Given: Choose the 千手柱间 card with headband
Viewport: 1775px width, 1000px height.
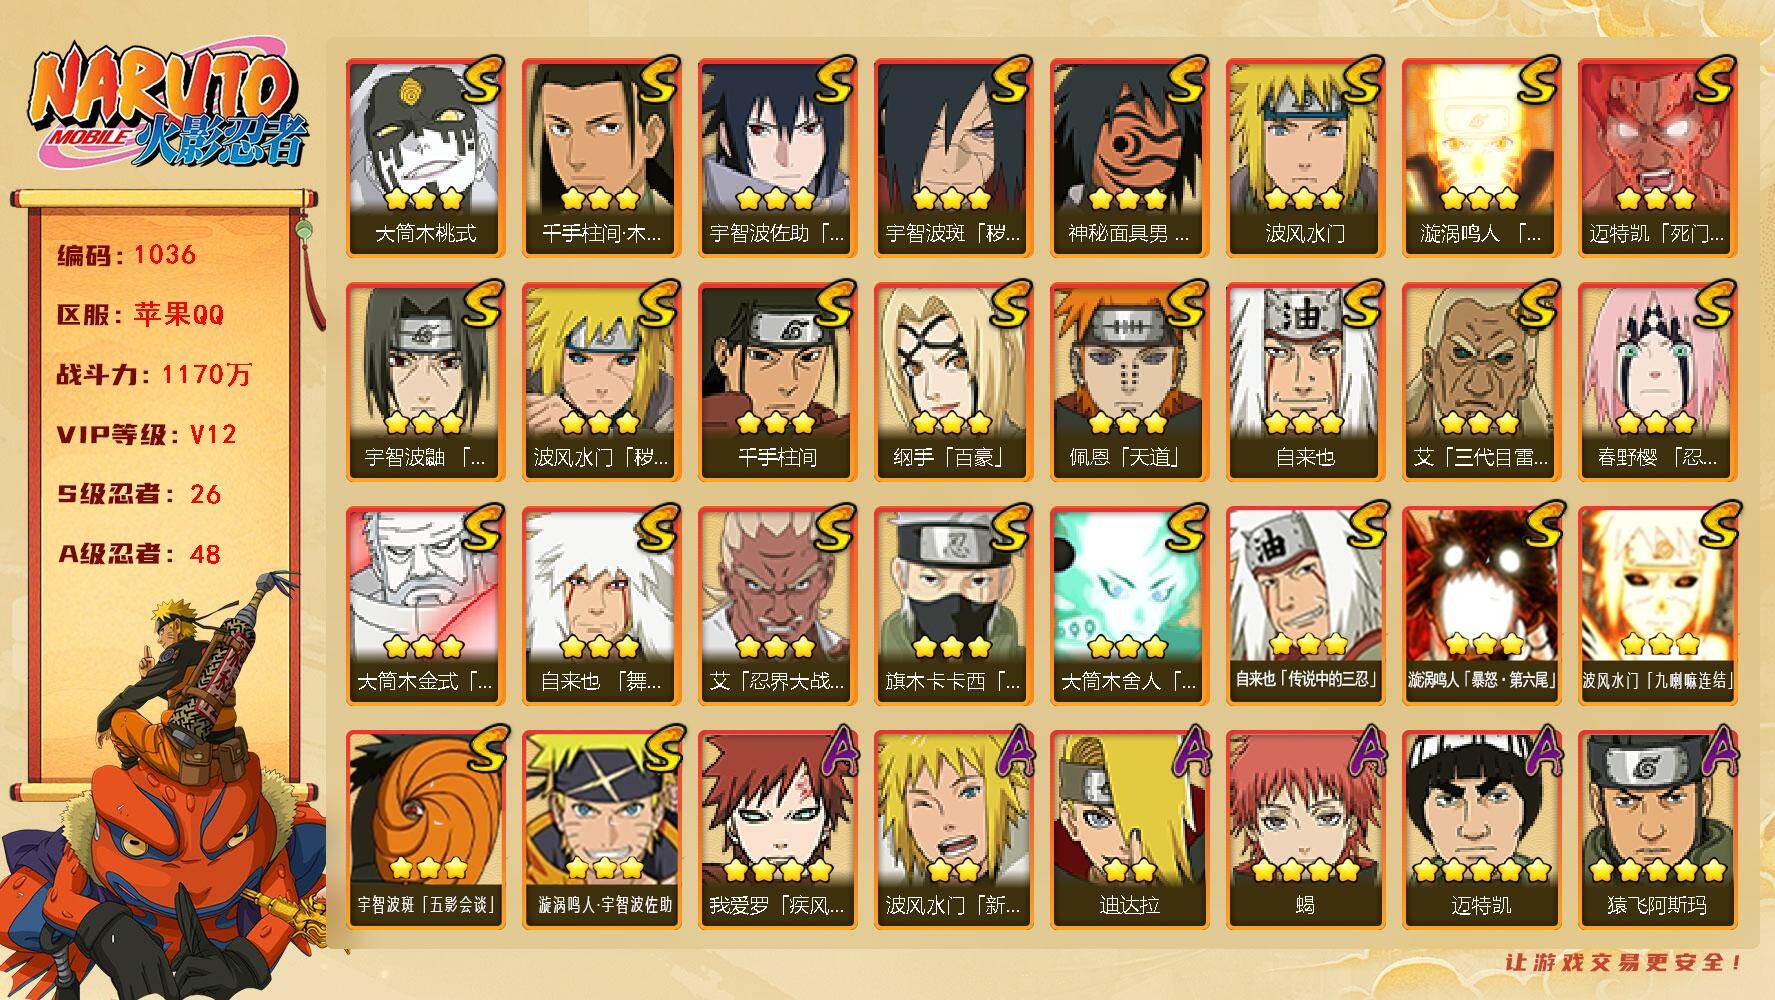Looking at the screenshot, I should pyautogui.click(x=777, y=381).
